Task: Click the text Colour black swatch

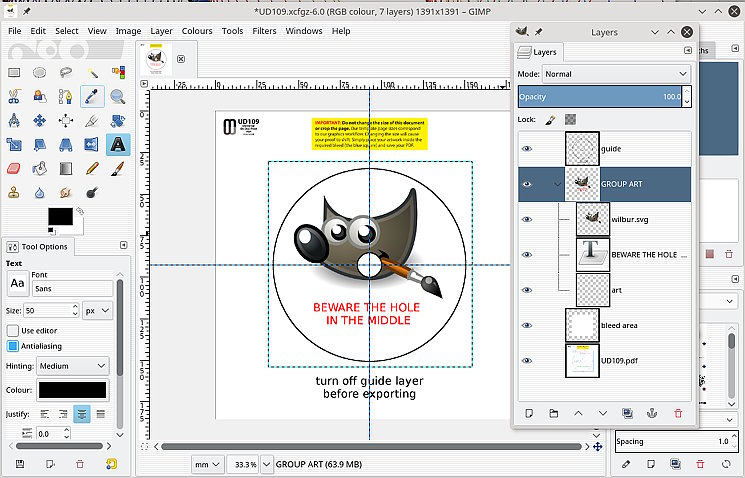Action: click(72, 390)
